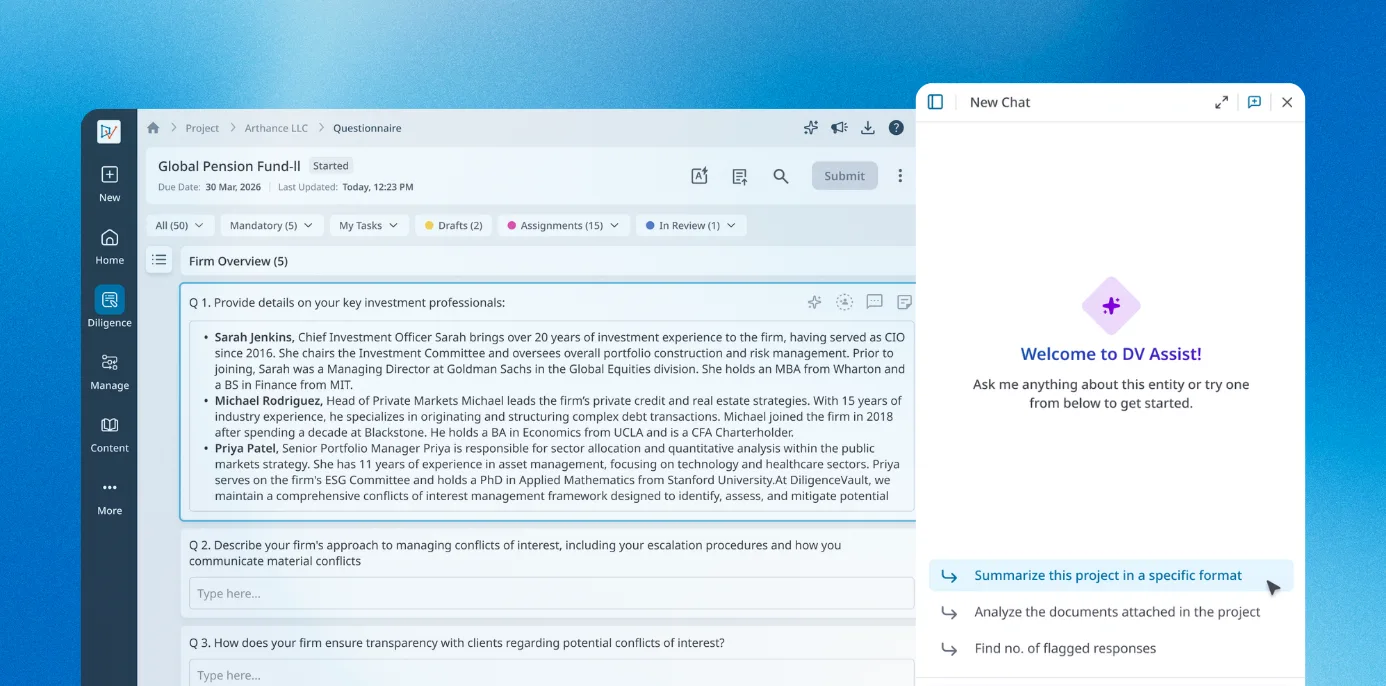
Task: Click the DV Assist sparkle diamond logo
Action: 1111,306
